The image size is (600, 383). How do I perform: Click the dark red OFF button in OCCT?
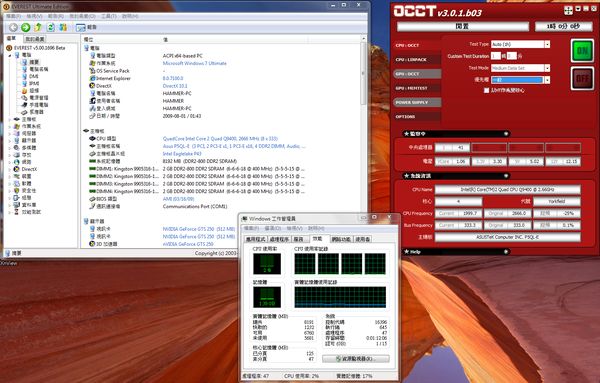tap(582, 78)
